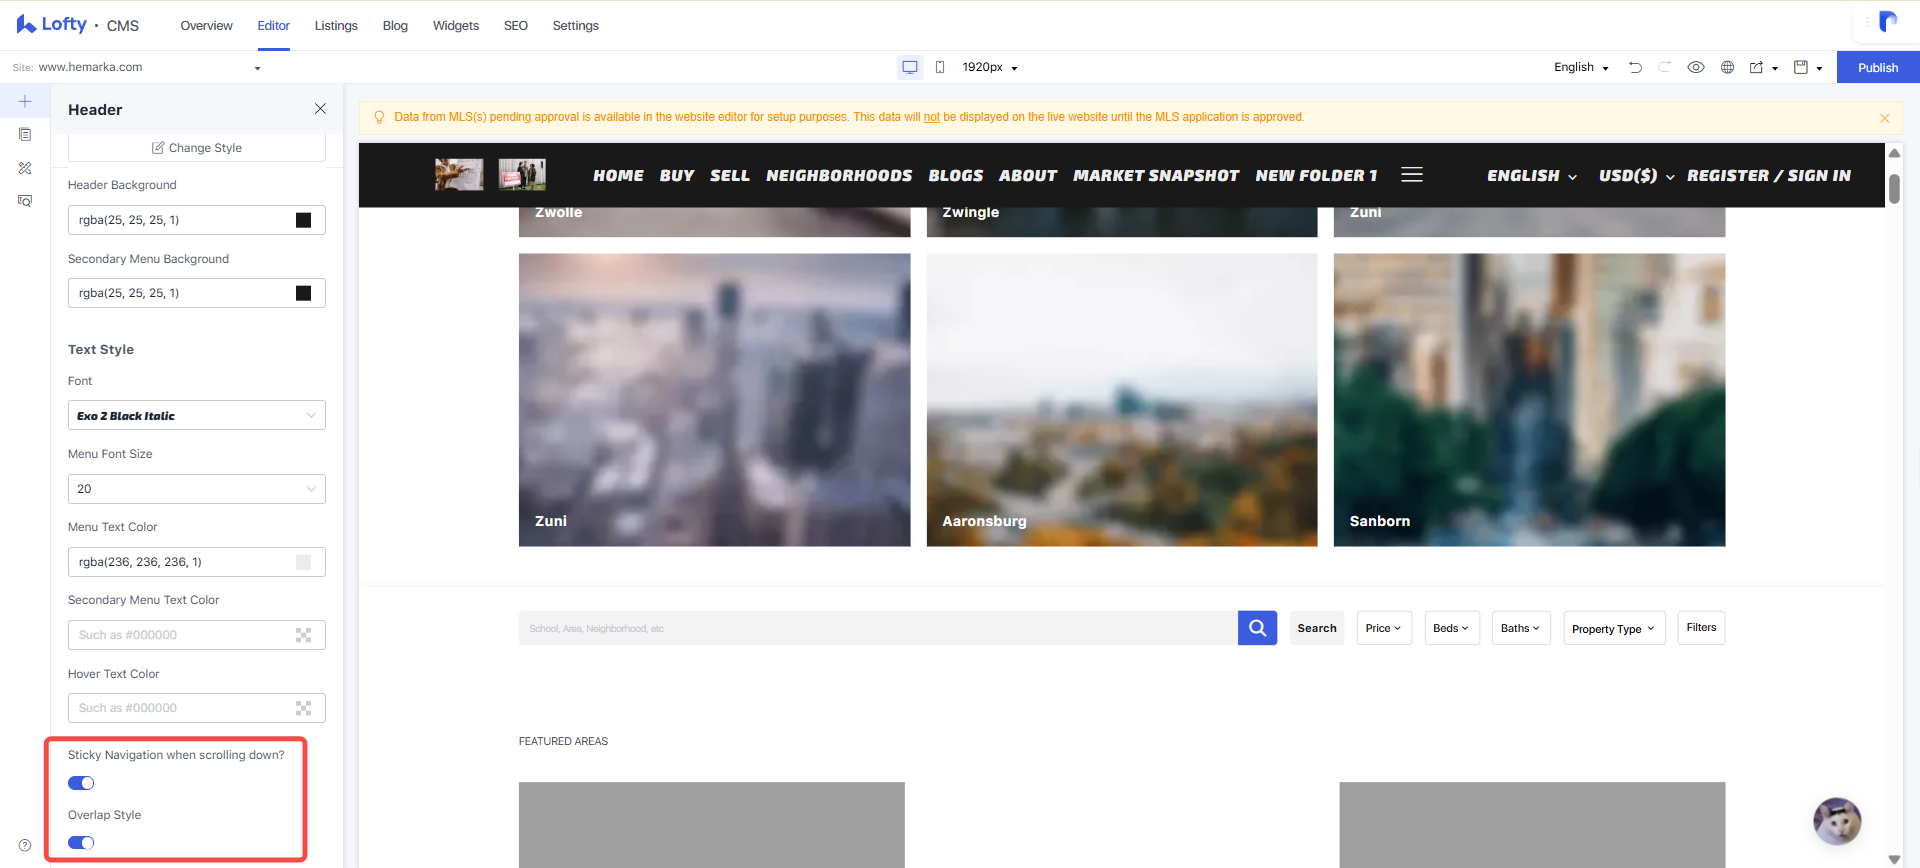
Task: Click REGISTER / SIGN IN link
Action: click(x=1768, y=175)
